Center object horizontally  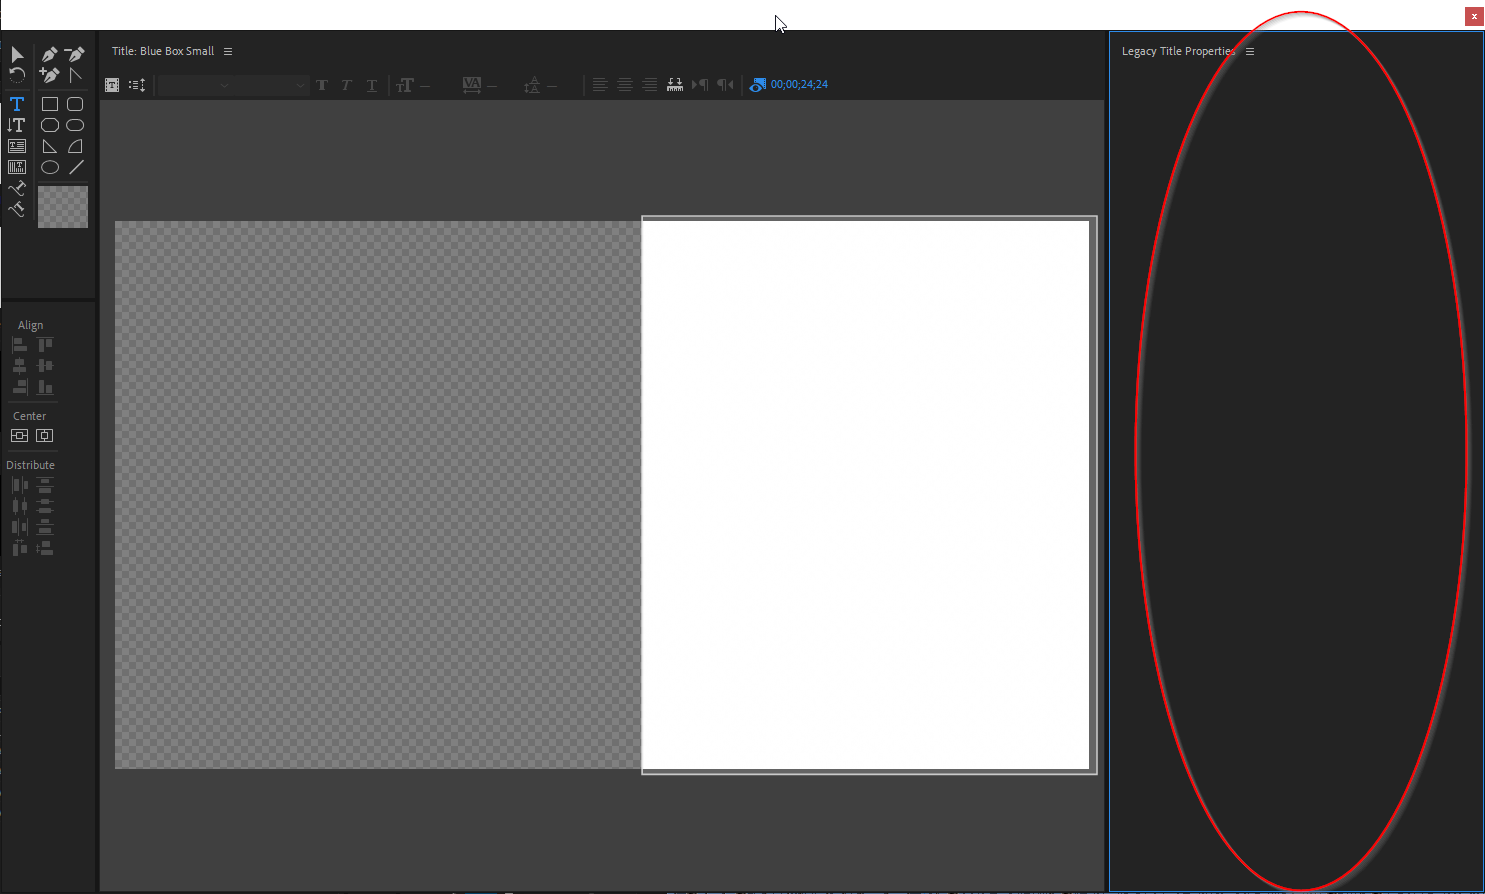(44, 436)
